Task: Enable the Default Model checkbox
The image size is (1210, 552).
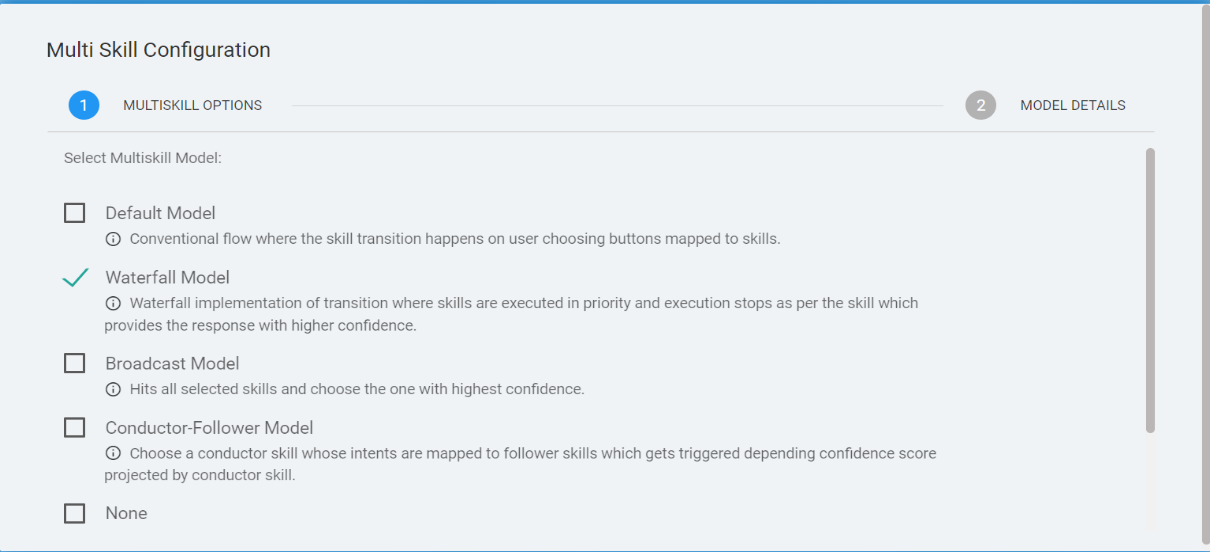Action: pyautogui.click(x=75, y=213)
